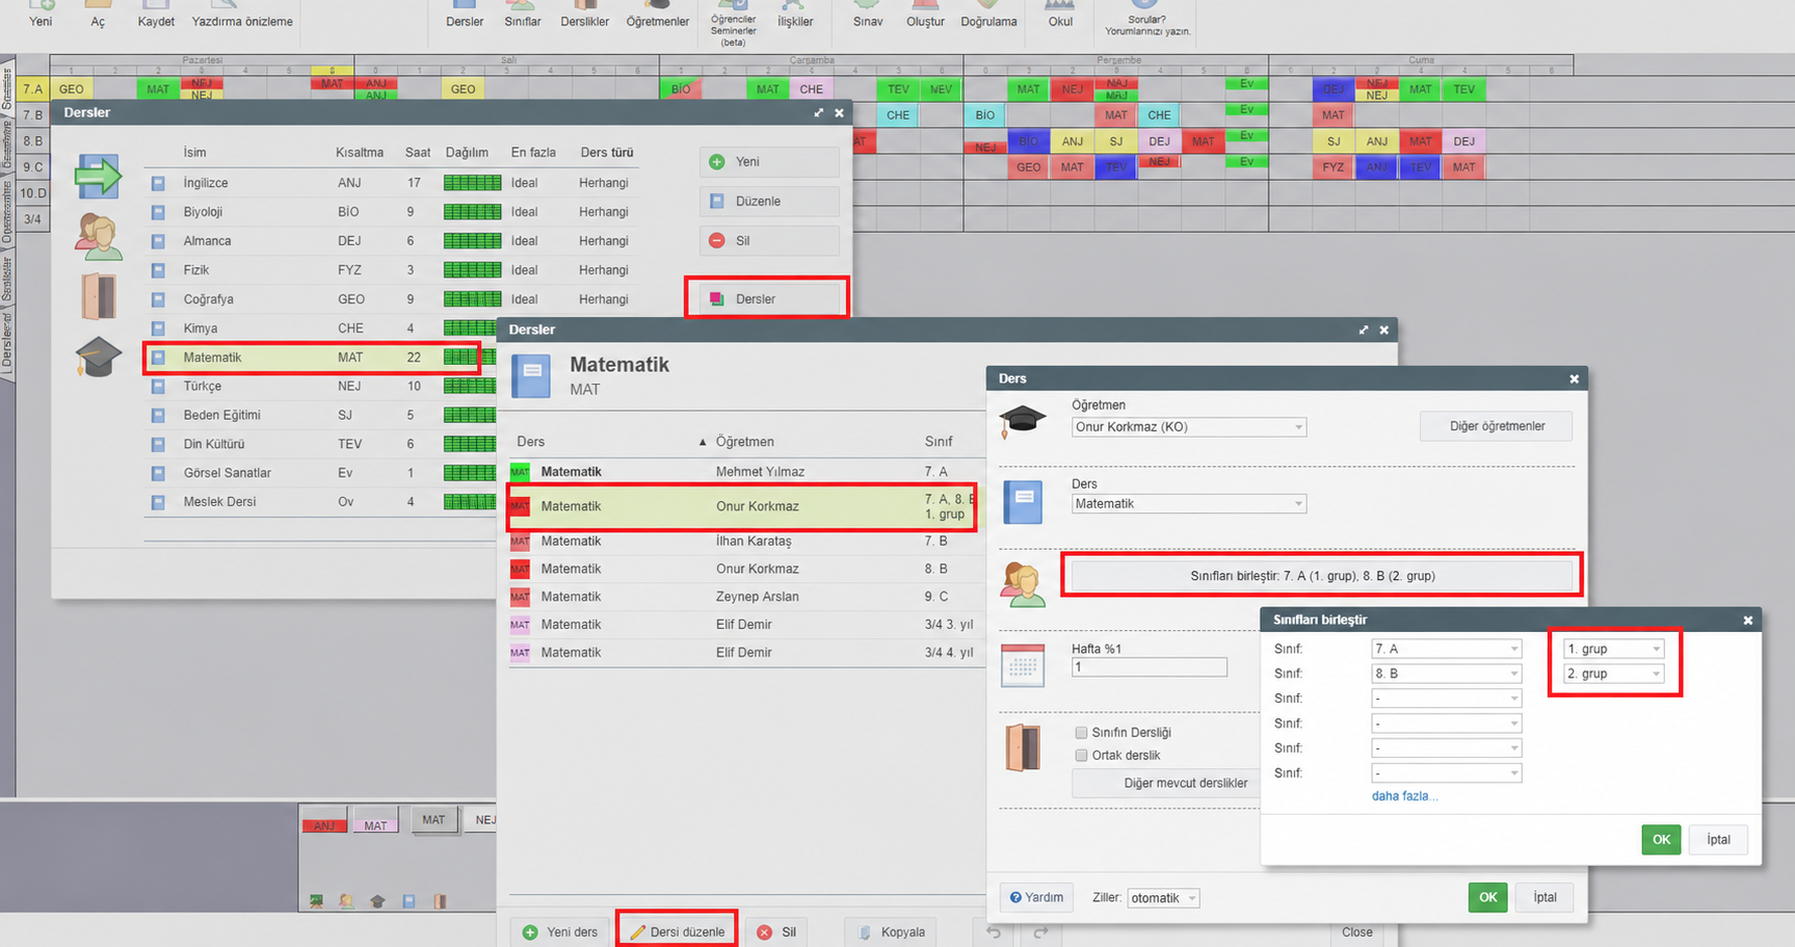1795x947 pixels.
Task: Click the redo arrow at bottom of Matematik dialog
Action: pos(1040,932)
